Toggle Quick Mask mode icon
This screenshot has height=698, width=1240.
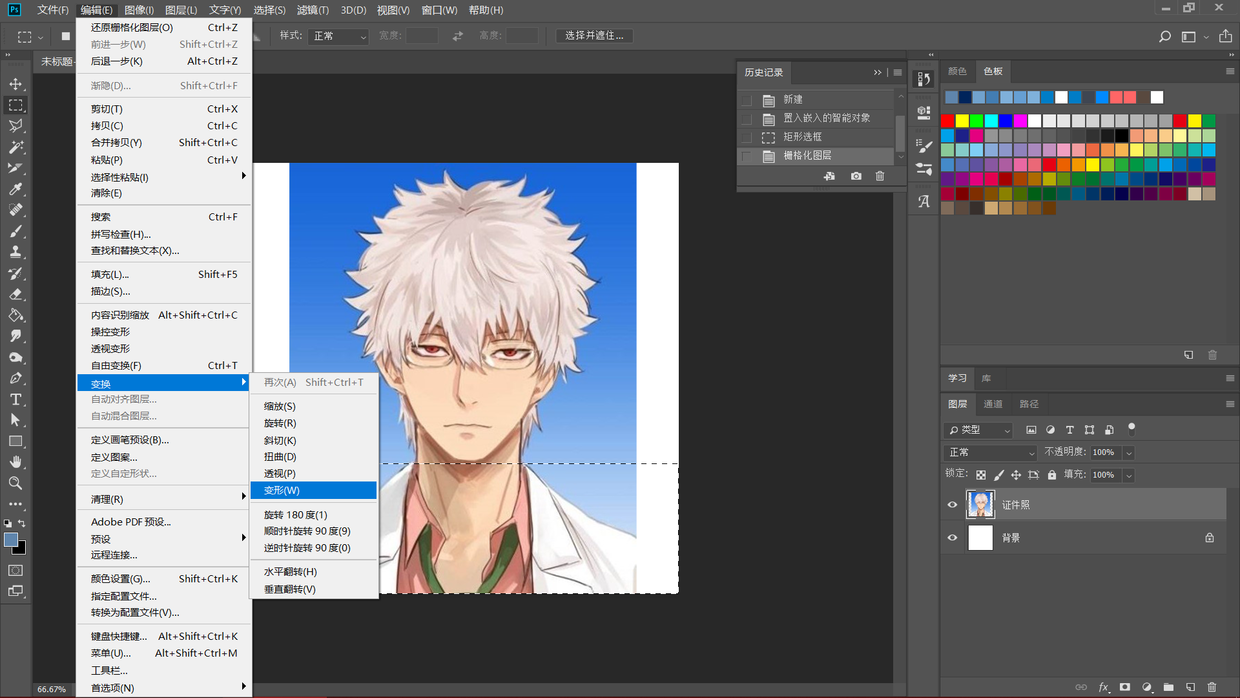[x=16, y=570]
